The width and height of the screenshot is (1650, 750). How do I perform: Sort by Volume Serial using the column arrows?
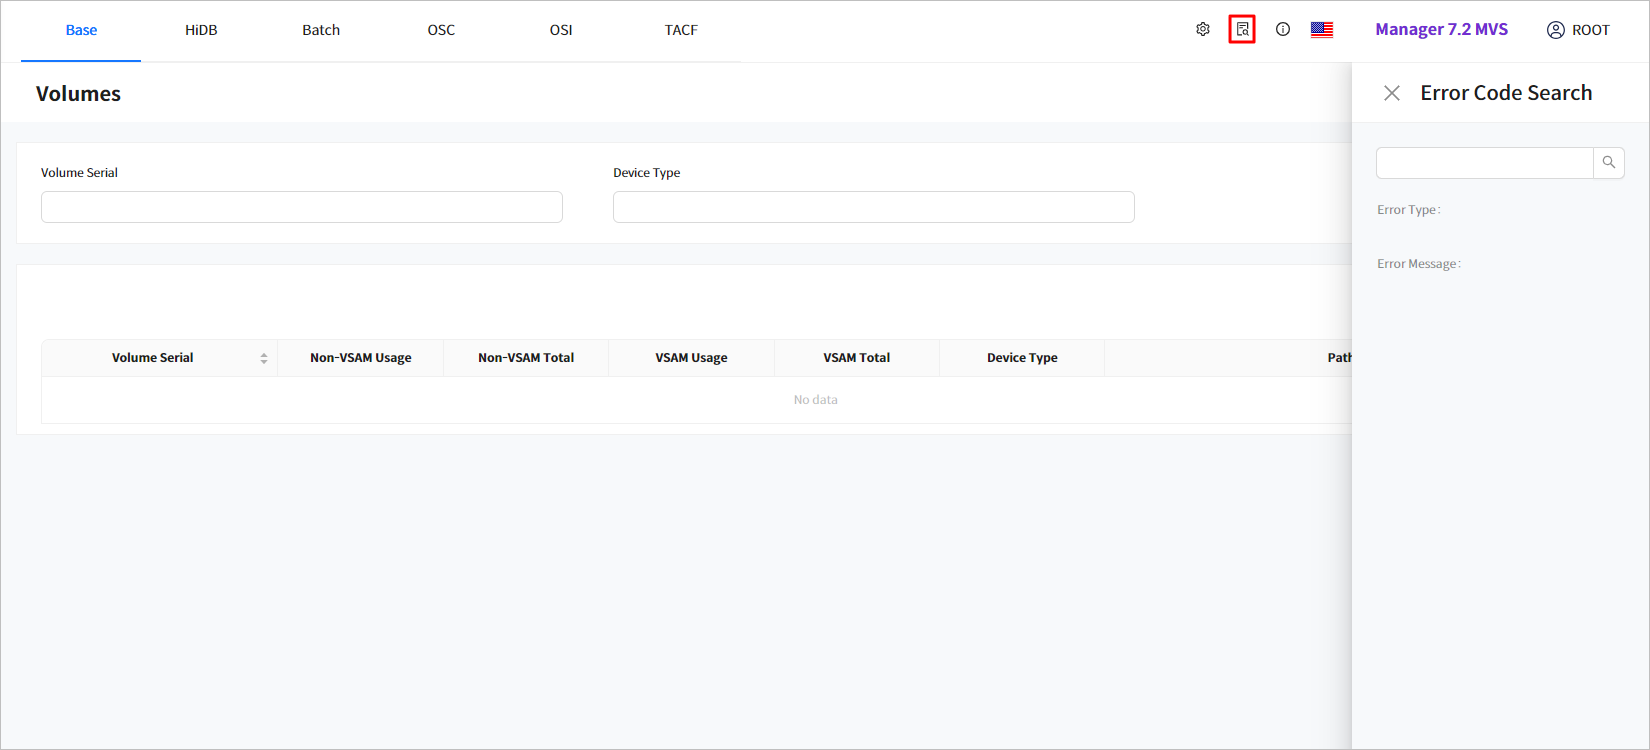264,358
